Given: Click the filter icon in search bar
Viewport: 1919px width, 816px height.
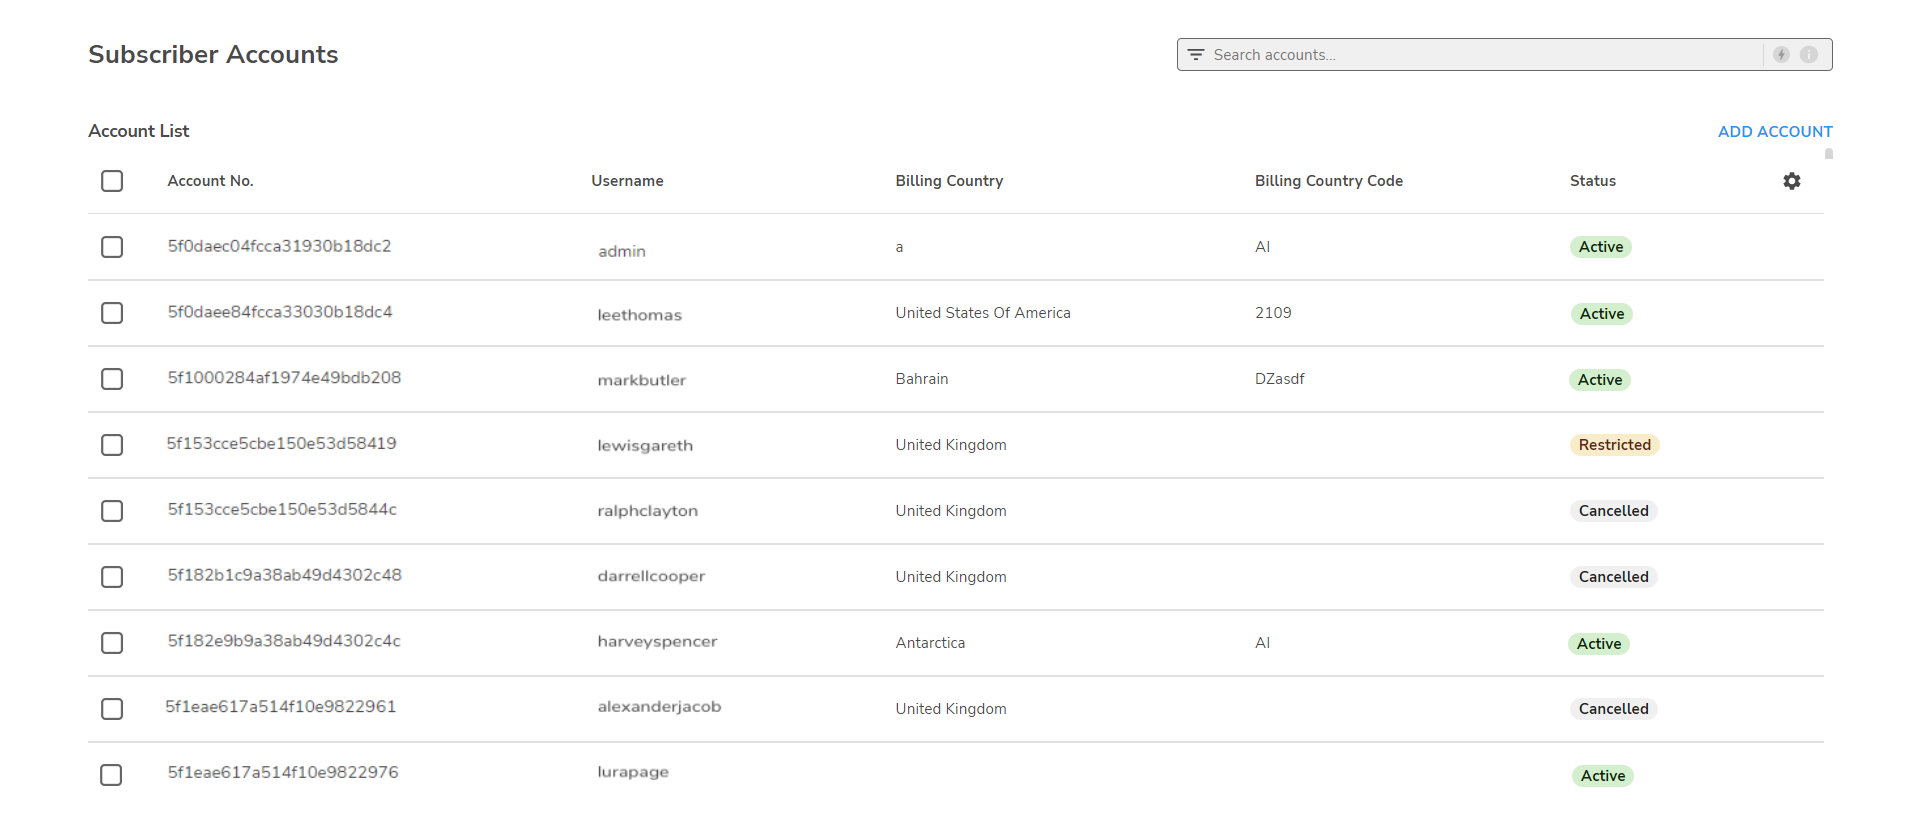Looking at the screenshot, I should pyautogui.click(x=1195, y=55).
